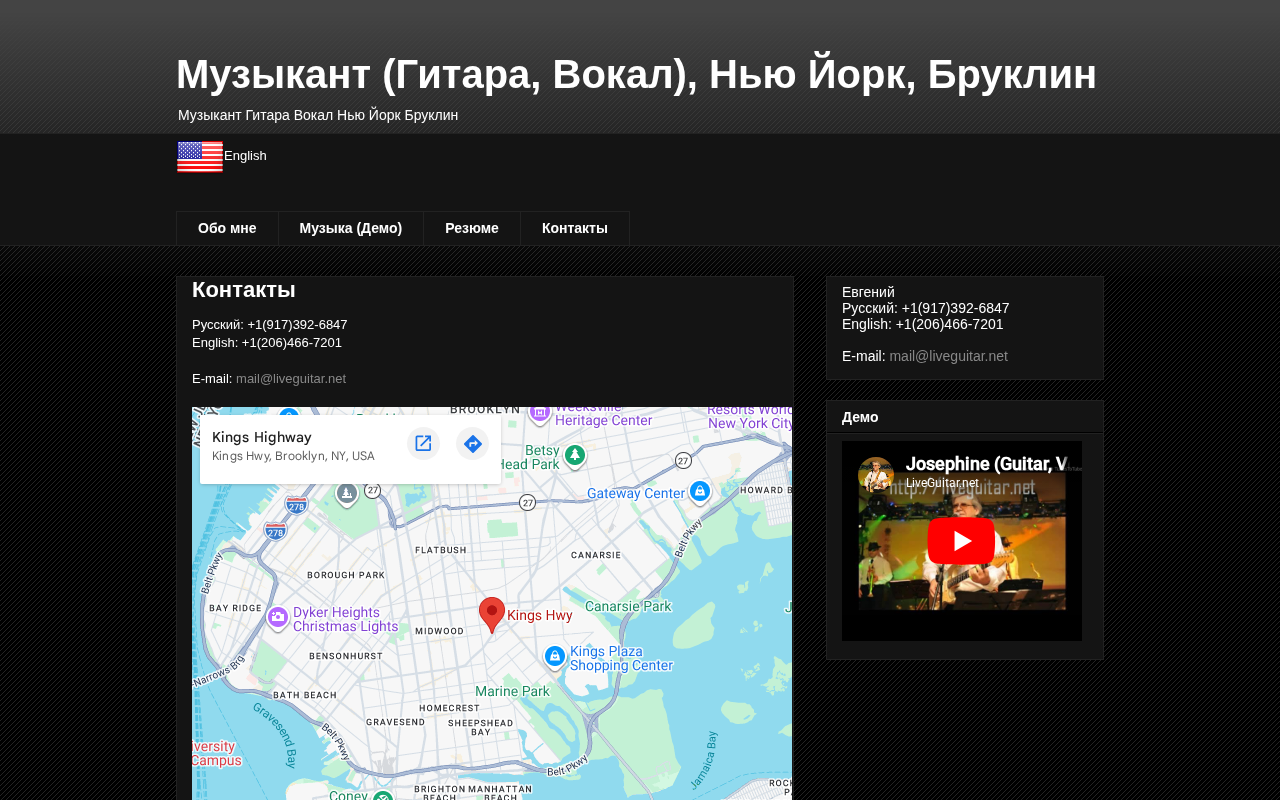Click mail@liveguitar.net in the main content
The image size is (1280, 800).
pyautogui.click(x=291, y=379)
